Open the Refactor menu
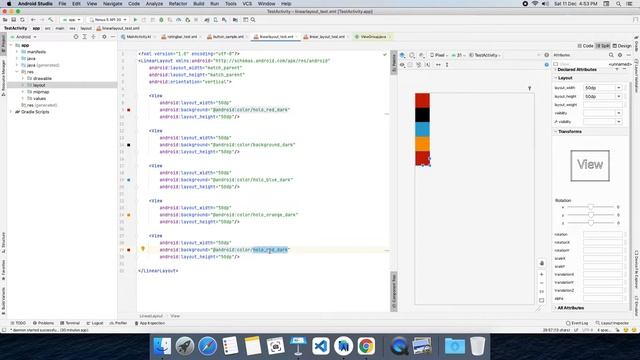The width and height of the screenshot is (640, 360). point(178,4)
